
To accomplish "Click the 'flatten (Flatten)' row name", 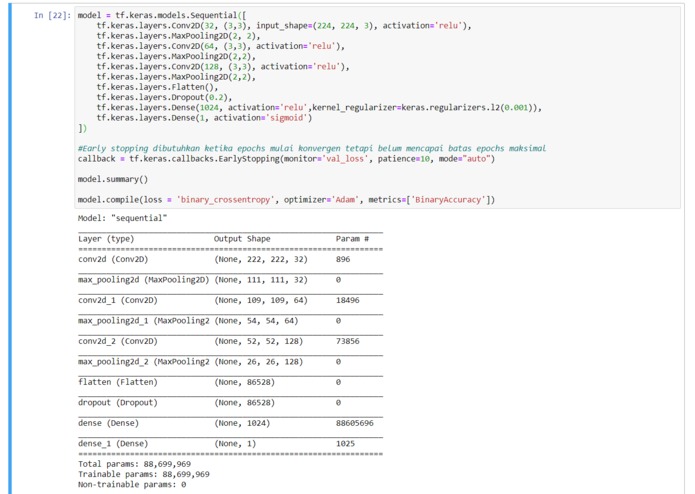I will (x=118, y=382).
